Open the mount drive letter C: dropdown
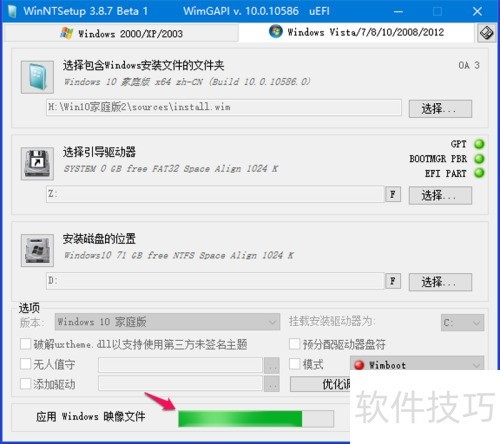This screenshot has height=444, width=500. [x=462, y=322]
